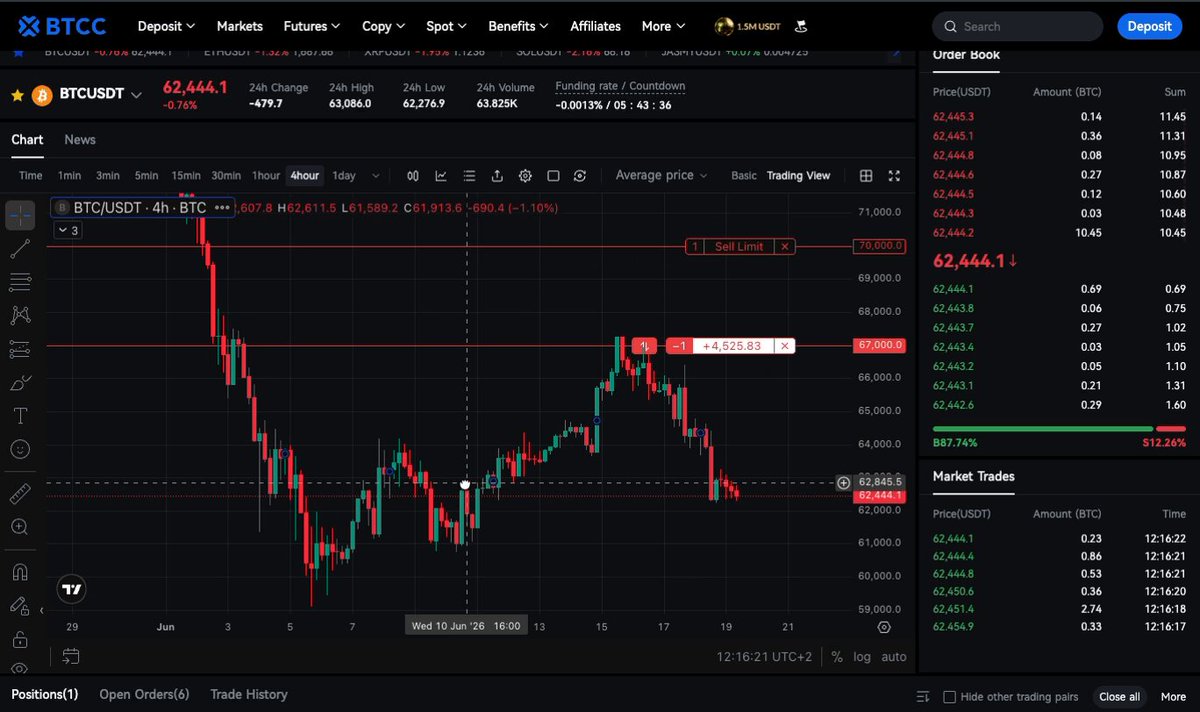
Task: Go to Affiliates page
Action: pos(595,26)
